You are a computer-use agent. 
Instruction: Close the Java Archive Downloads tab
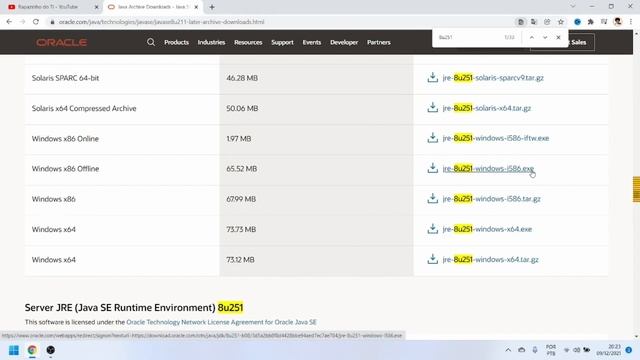point(196,7)
